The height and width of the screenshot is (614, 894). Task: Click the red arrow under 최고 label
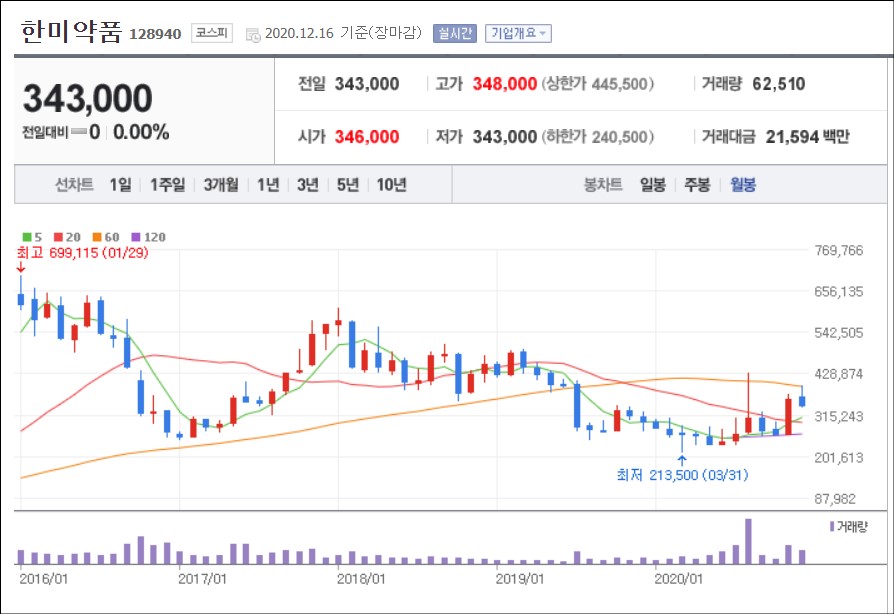click(x=21, y=267)
